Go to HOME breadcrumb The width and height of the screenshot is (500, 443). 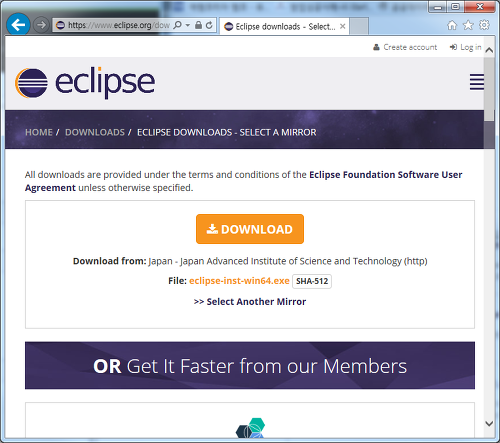pos(39,132)
